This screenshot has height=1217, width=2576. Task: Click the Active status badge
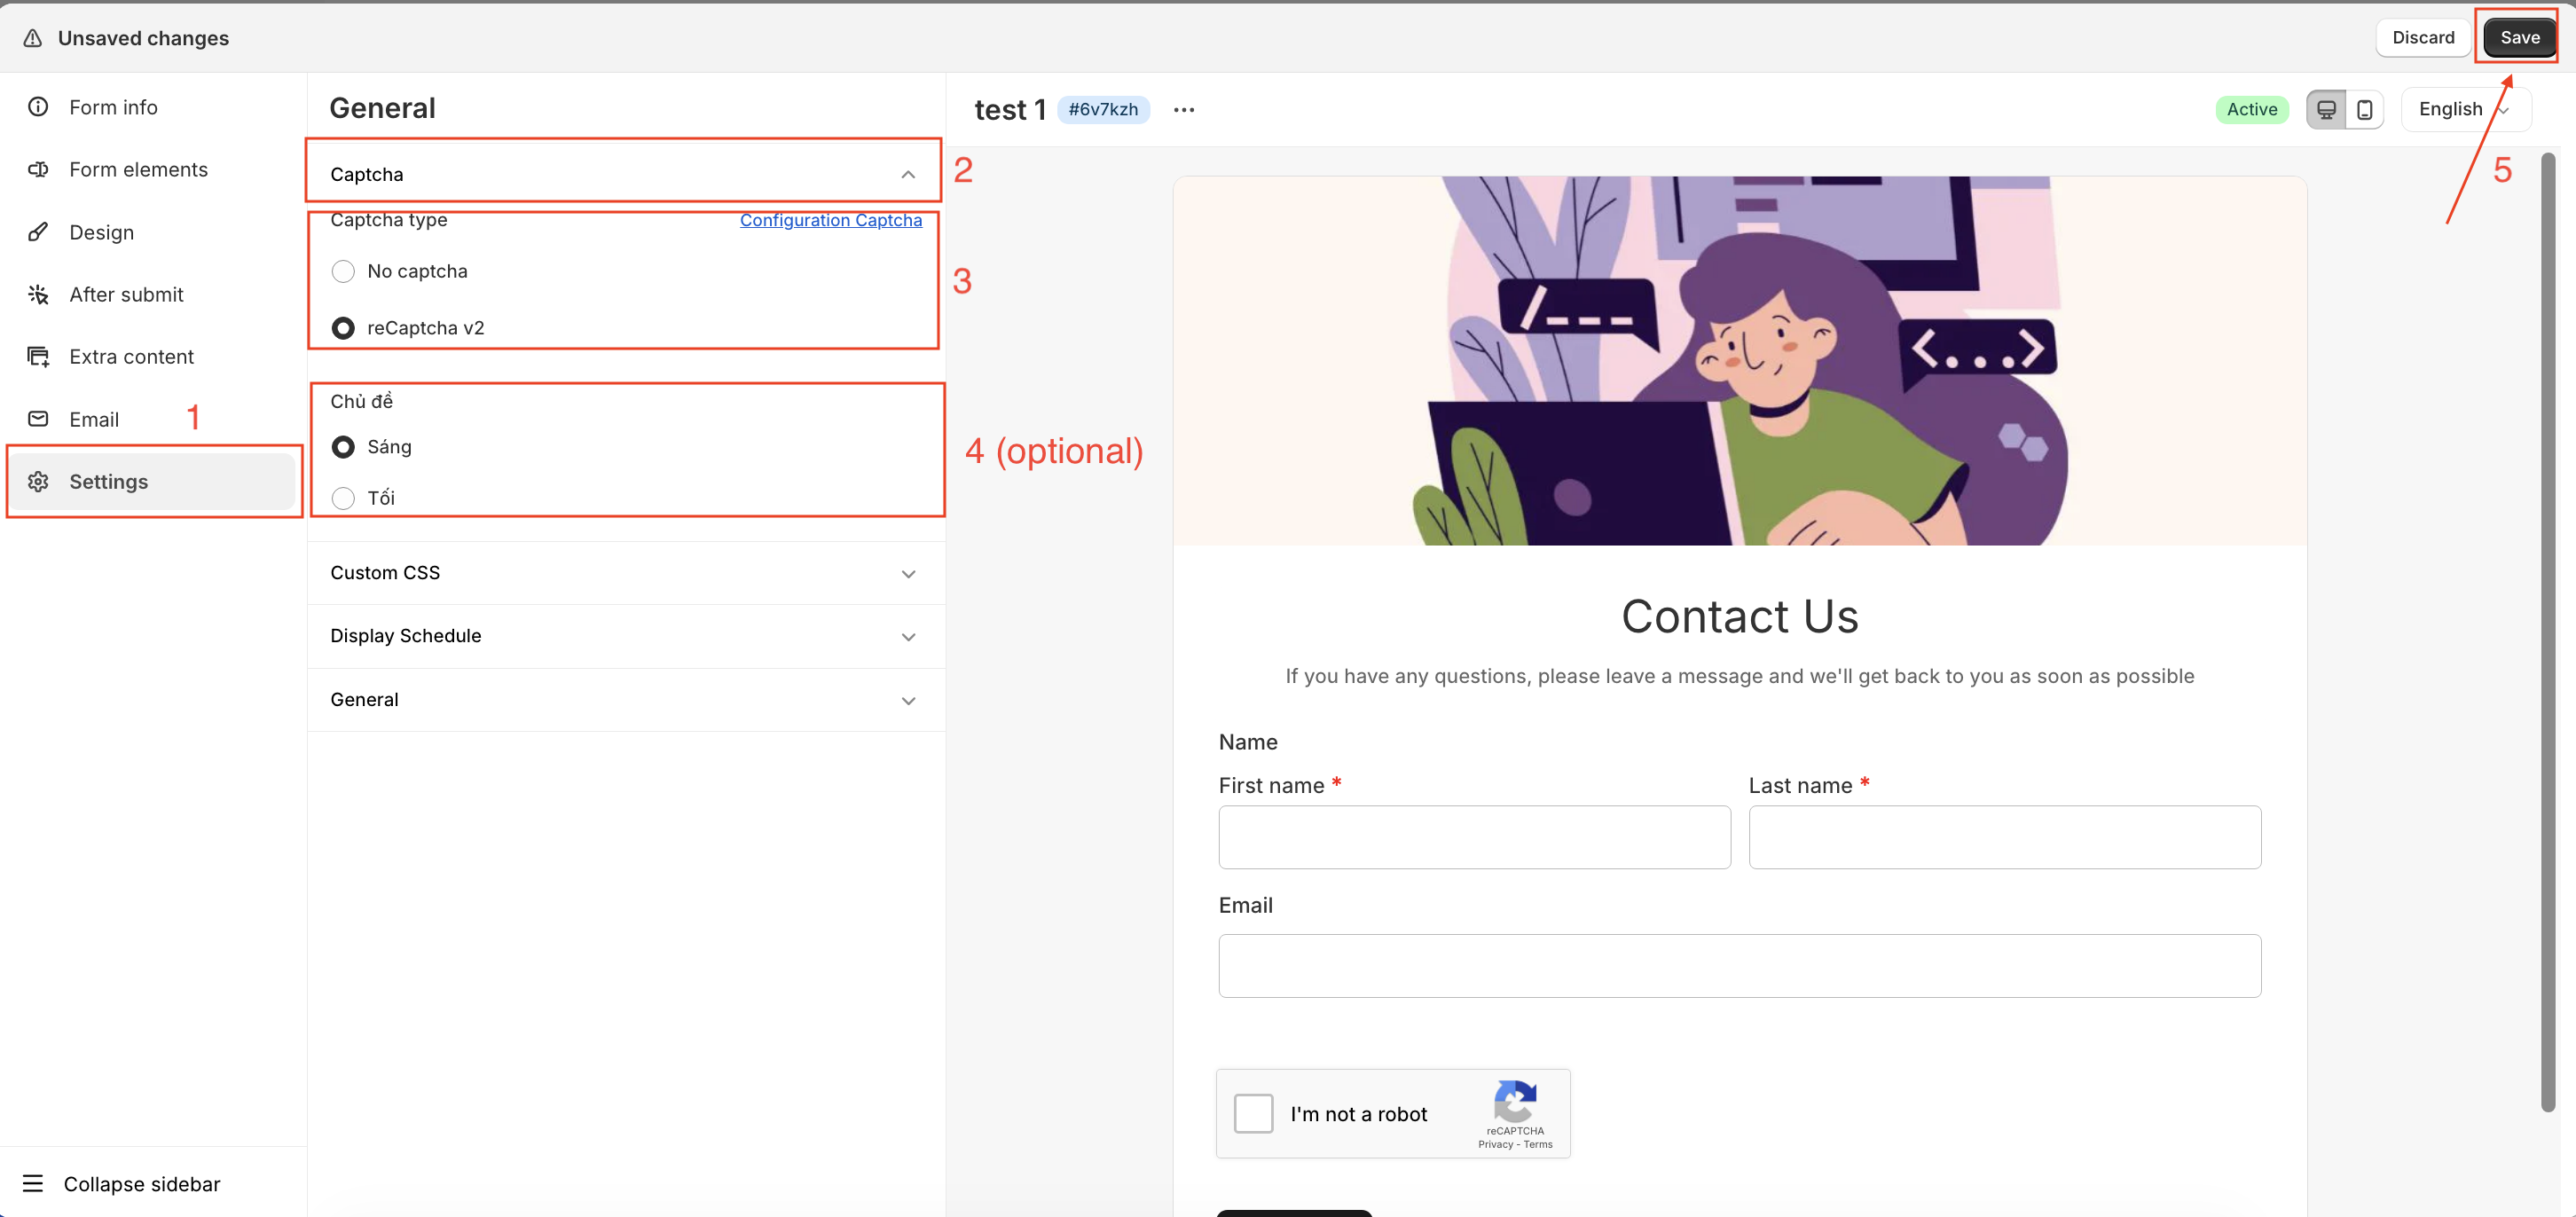point(2252,109)
